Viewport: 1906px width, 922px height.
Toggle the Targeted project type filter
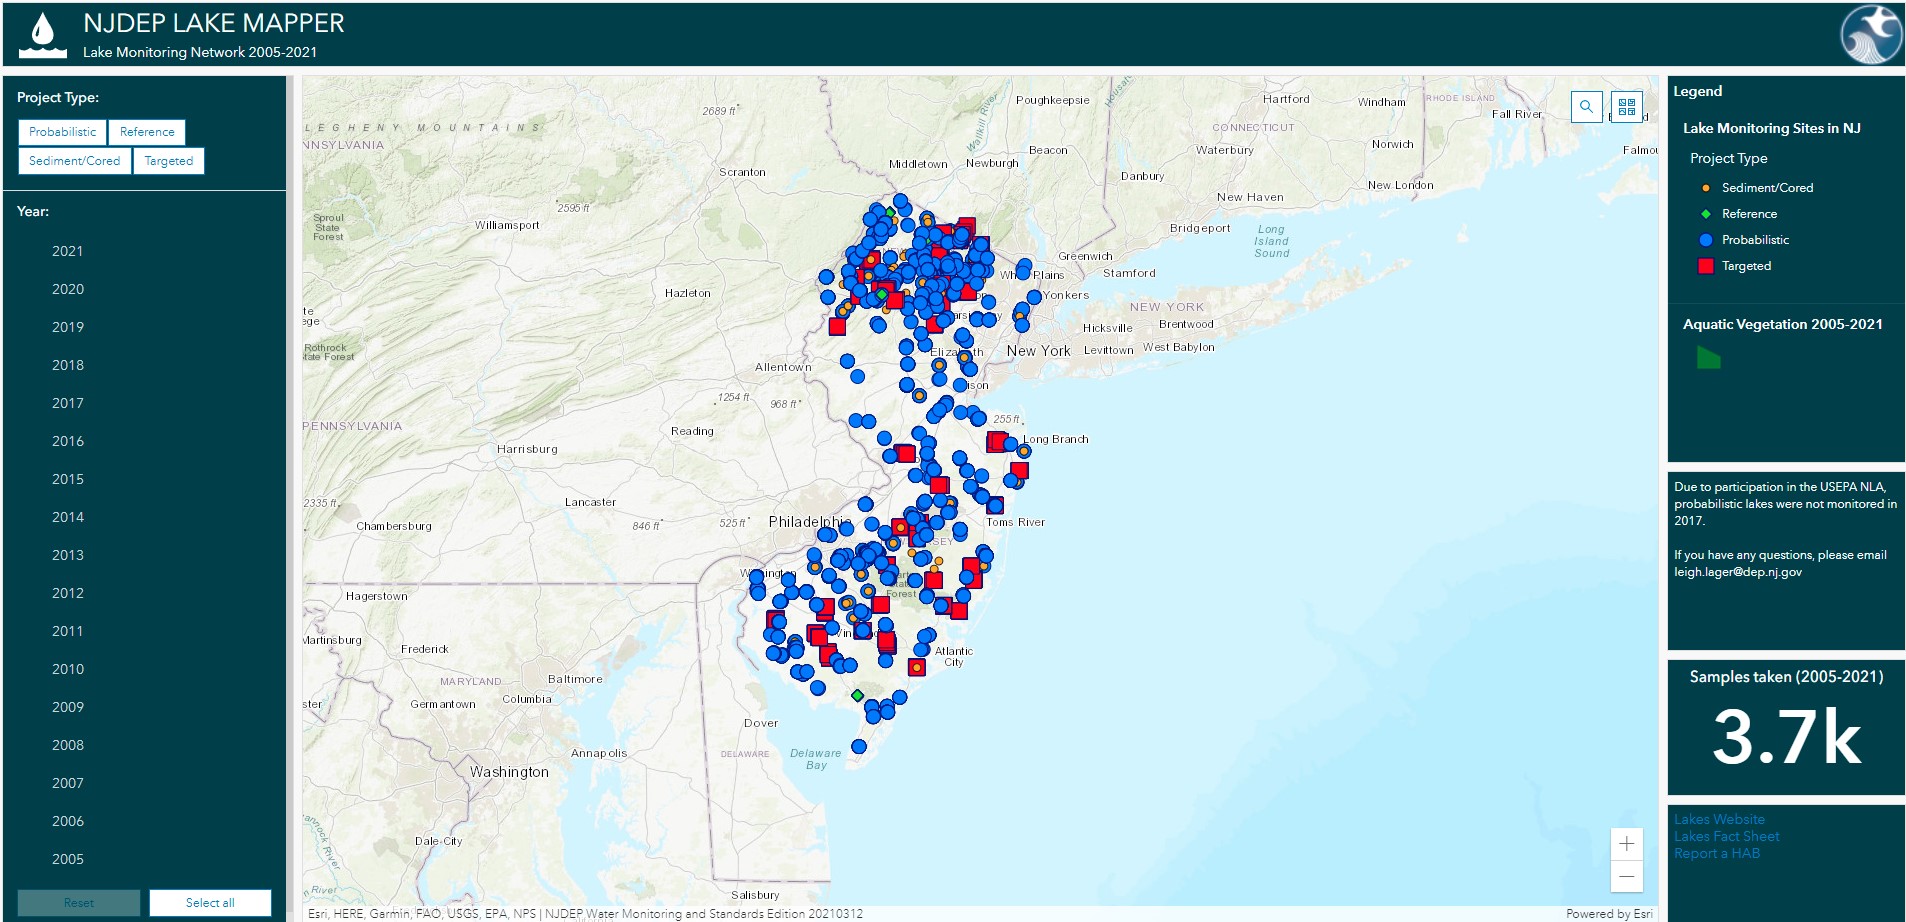pos(169,161)
